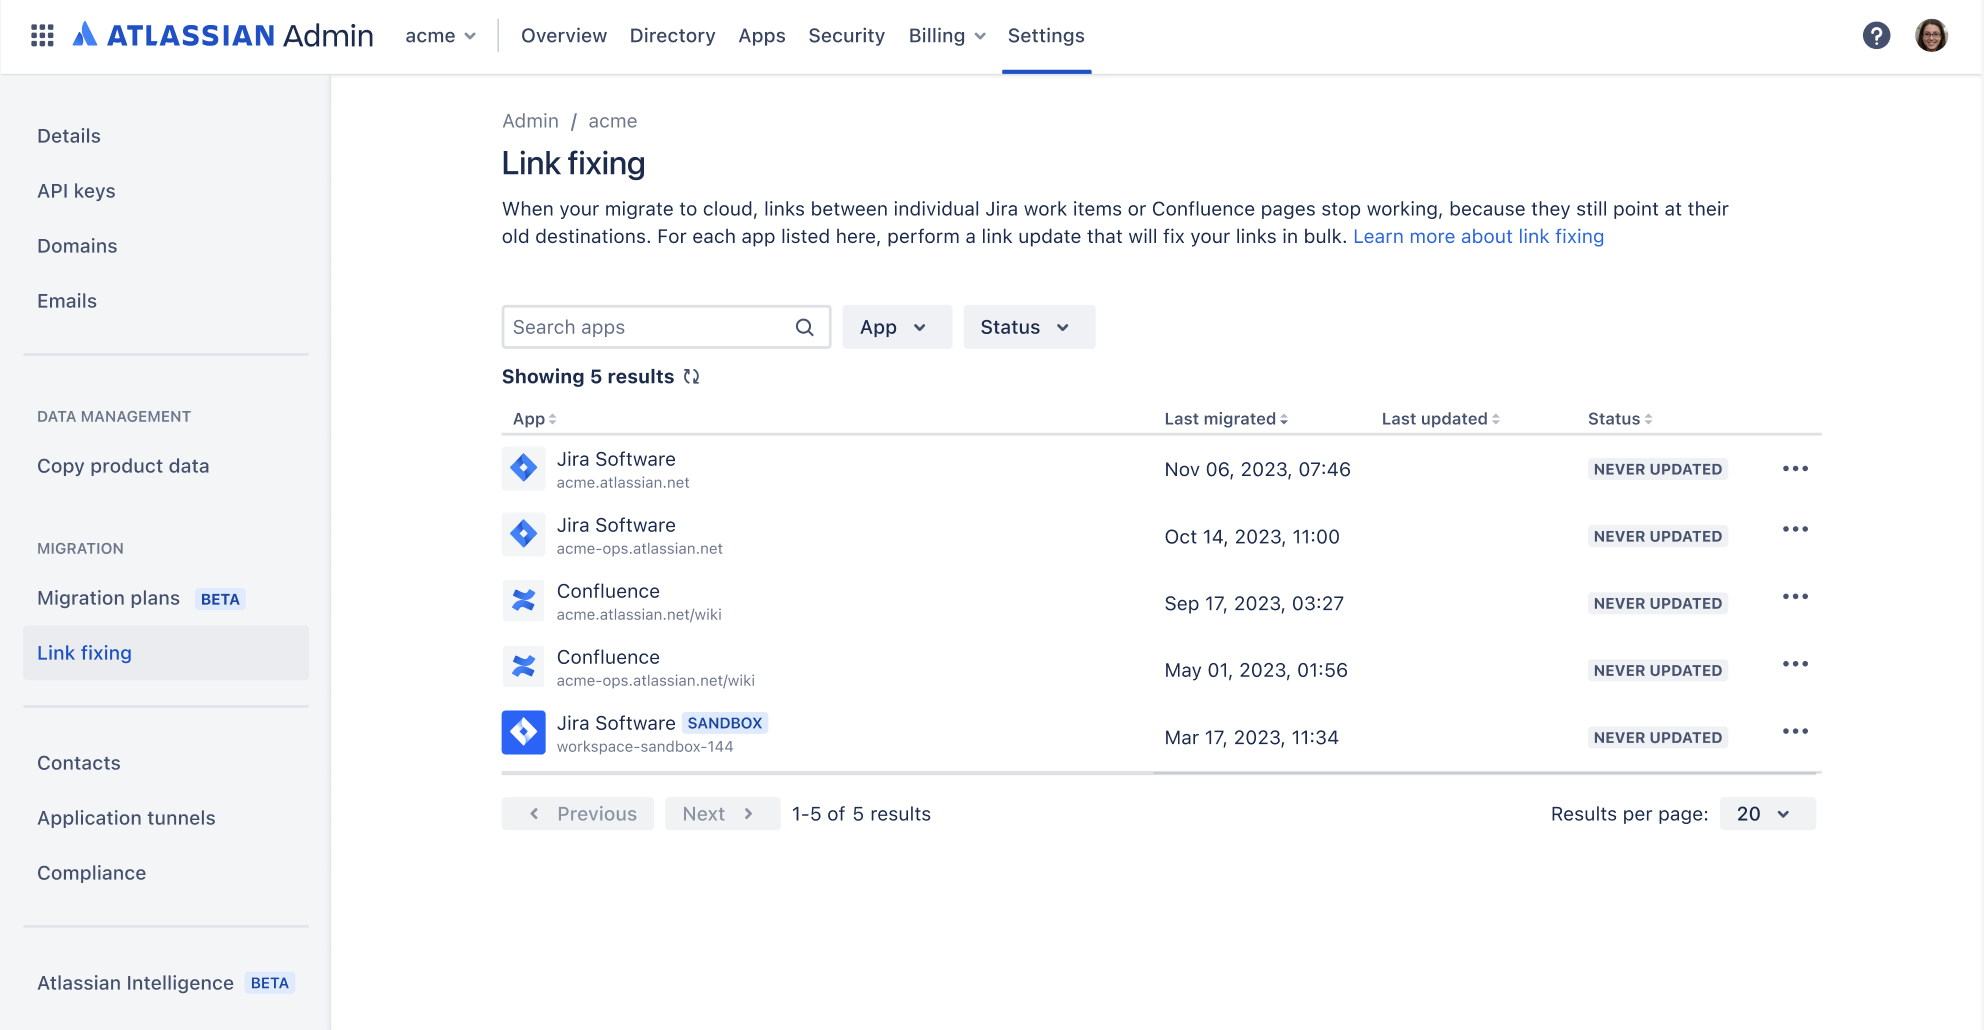Switch to the Security tab
The height and width of the screenshot is (1030, 1984).
point(847,36)
